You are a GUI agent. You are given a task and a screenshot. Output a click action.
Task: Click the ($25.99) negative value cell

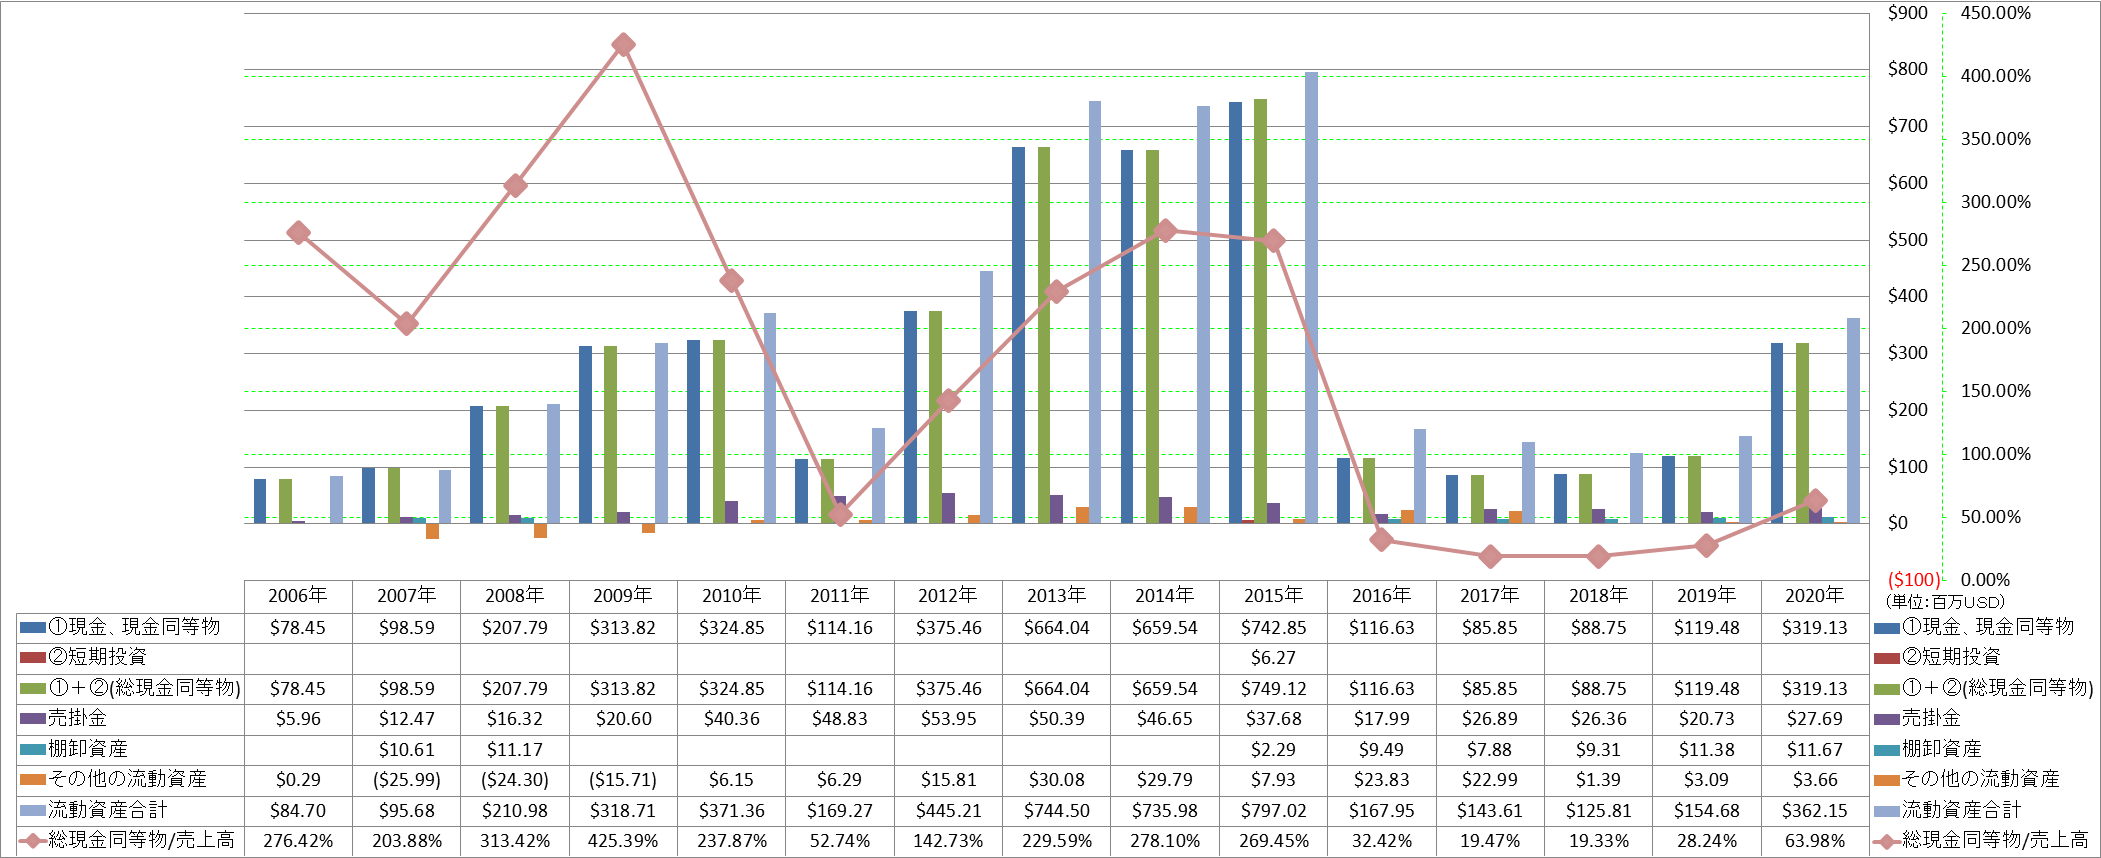[x=406, y=780]
